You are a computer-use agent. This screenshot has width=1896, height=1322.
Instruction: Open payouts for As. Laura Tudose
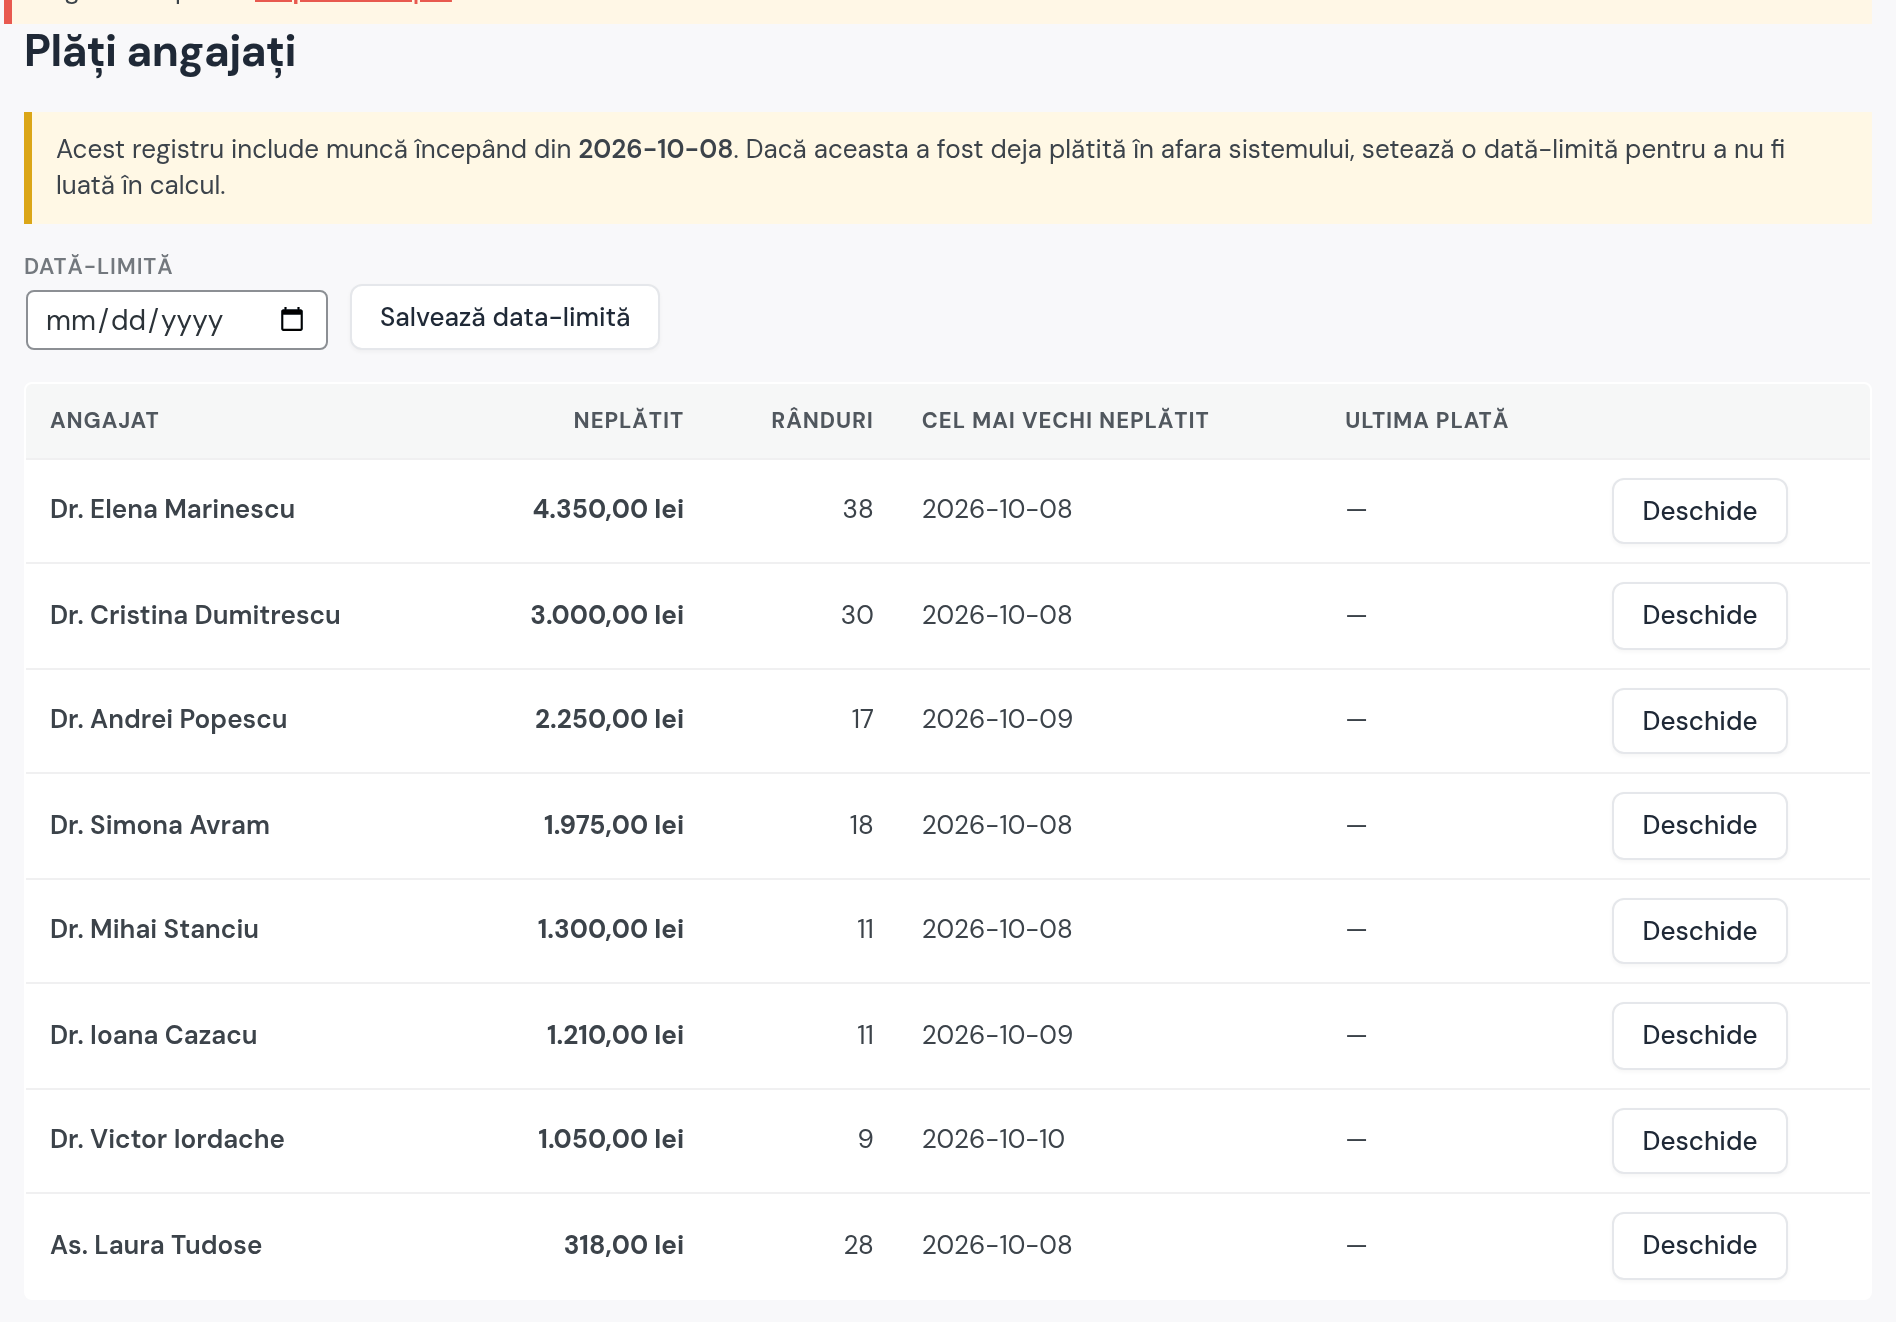tap(1699, 1245)
